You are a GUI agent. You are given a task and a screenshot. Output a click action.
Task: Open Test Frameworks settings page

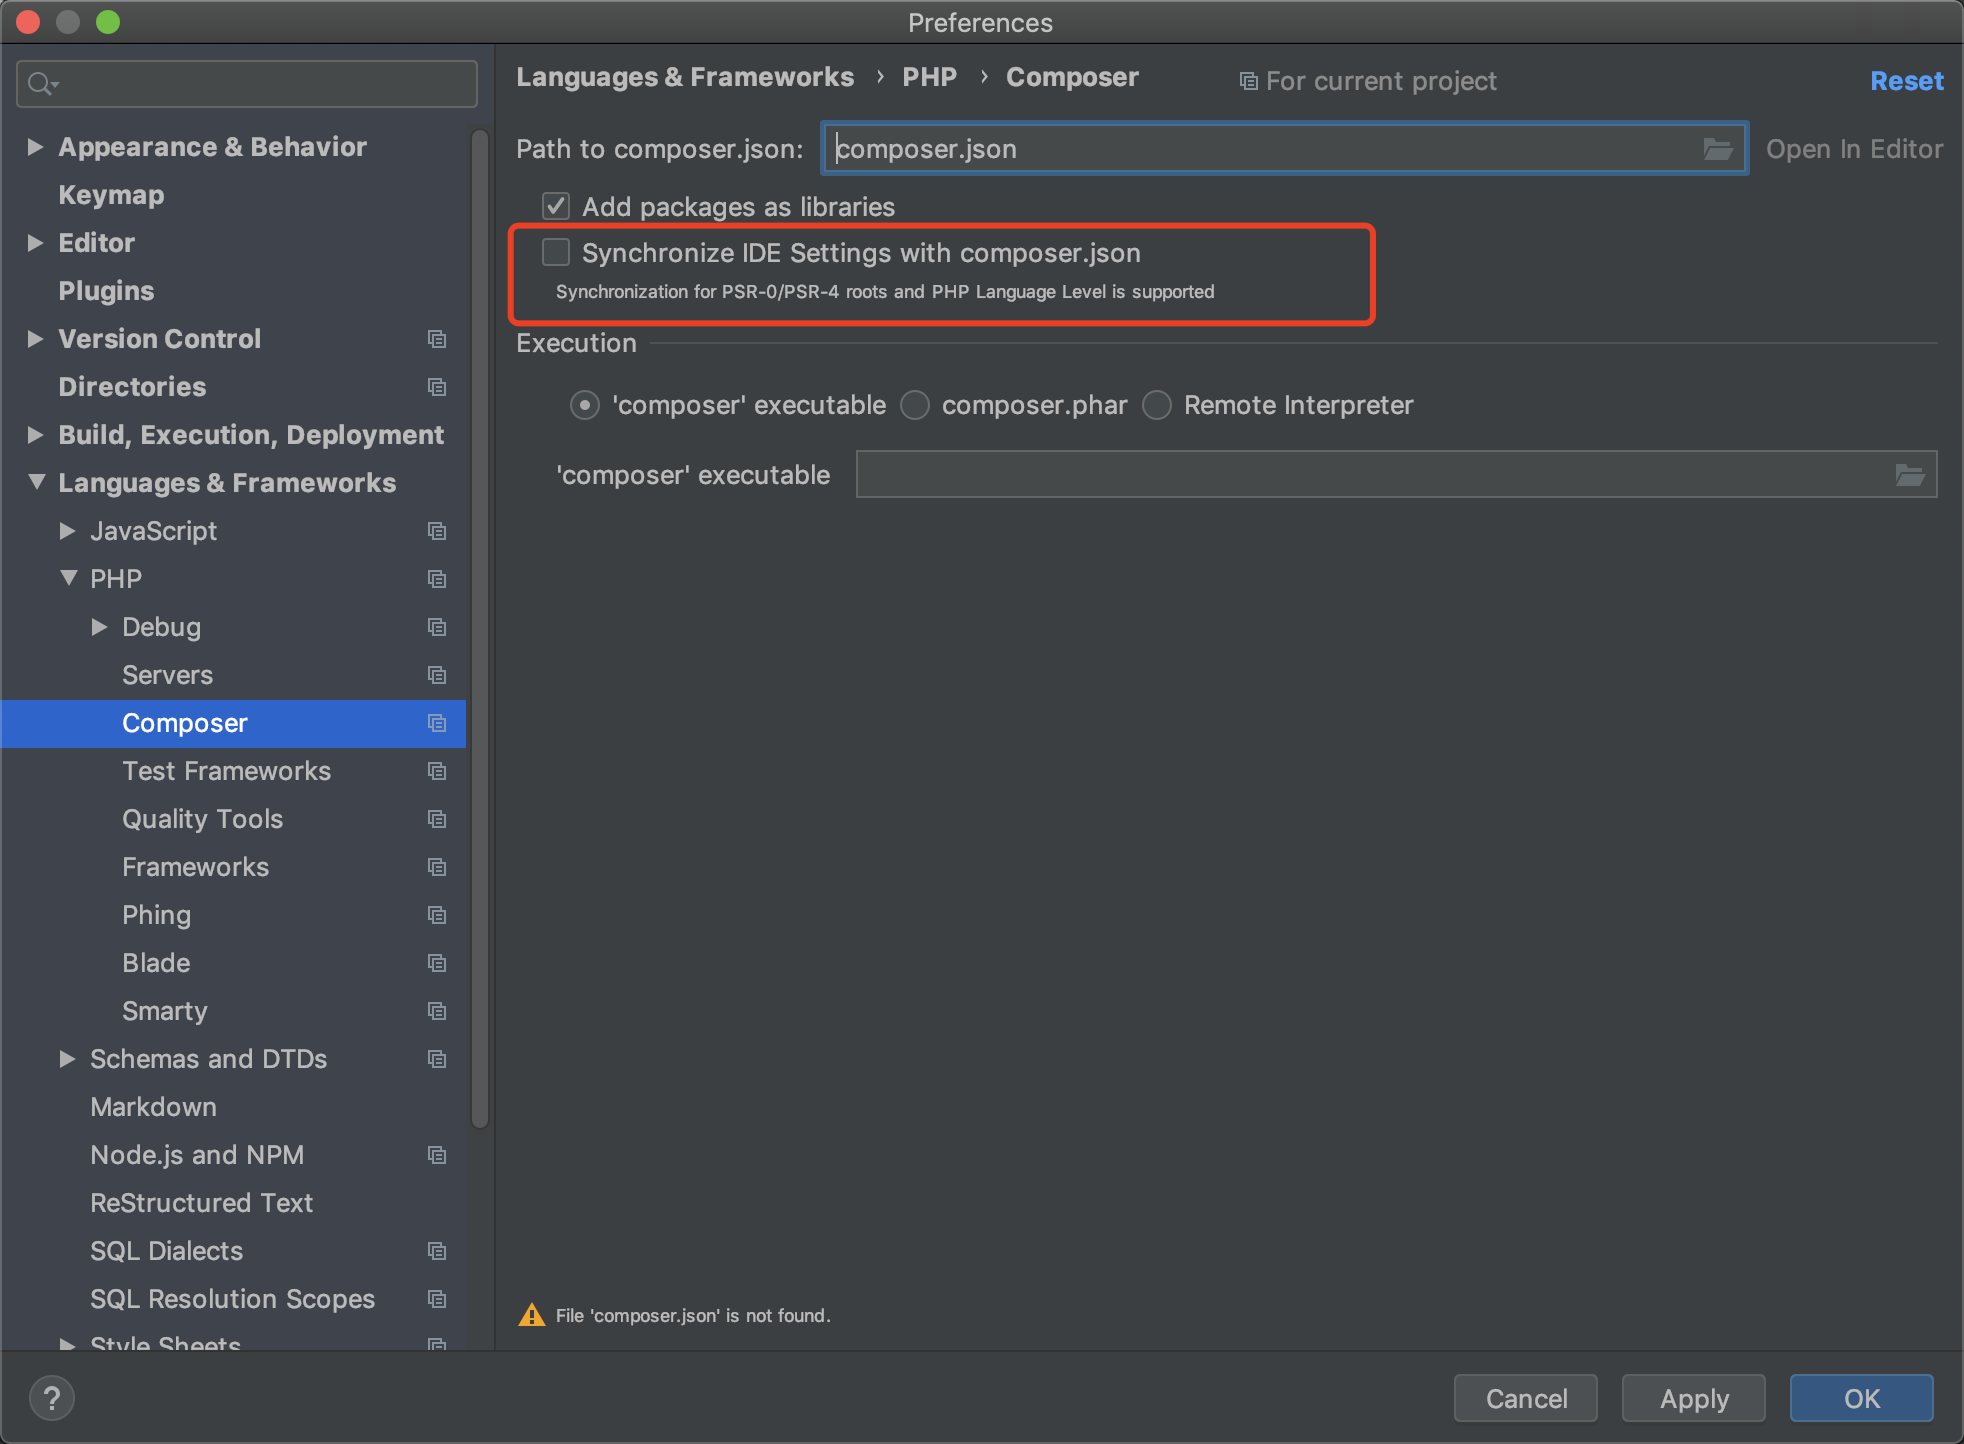[226, 771]
